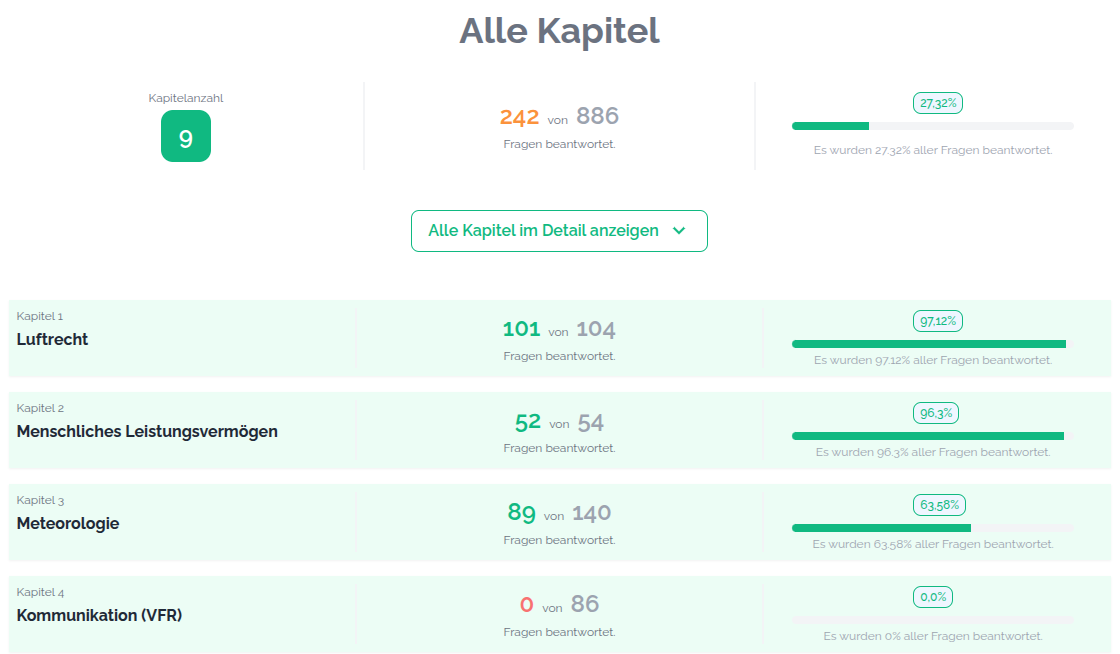The image size is (1120, 654).
Task: Expand Alle Kapitel im Detail anzeigen dropdown
Action: (x=544, y=231)
